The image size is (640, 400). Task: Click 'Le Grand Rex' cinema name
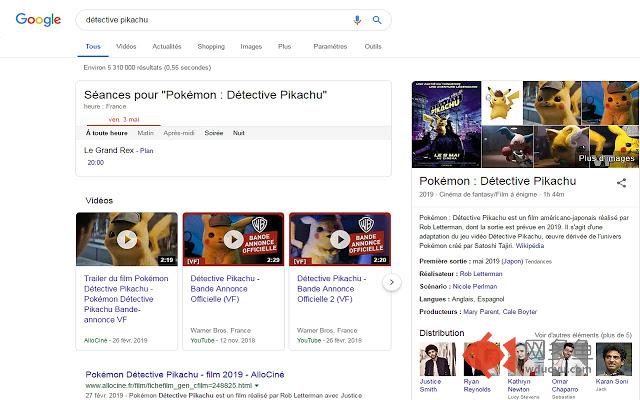[109, 150]
